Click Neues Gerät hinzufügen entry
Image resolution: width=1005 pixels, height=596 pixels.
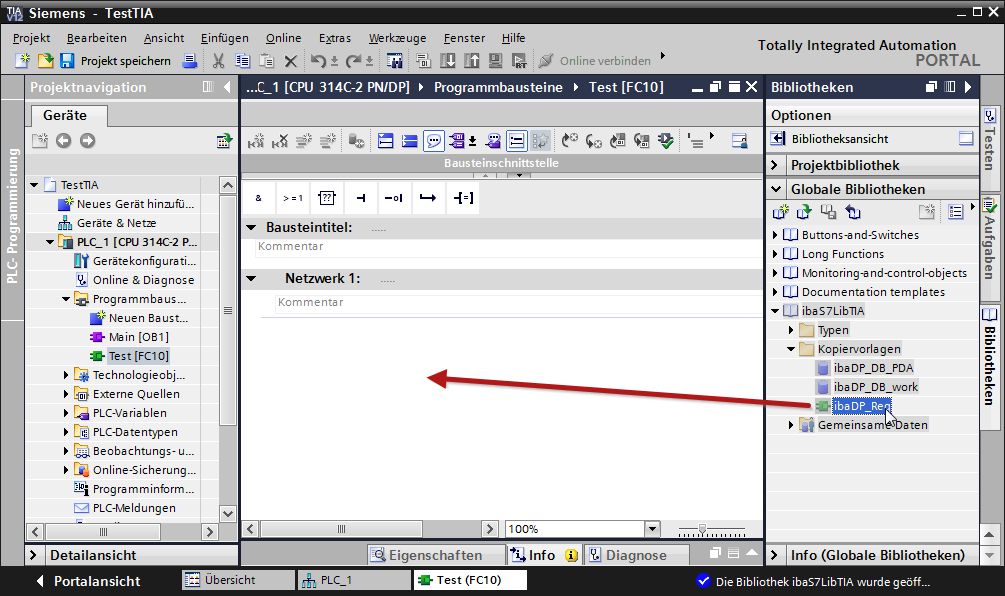(x=135, y=204)
